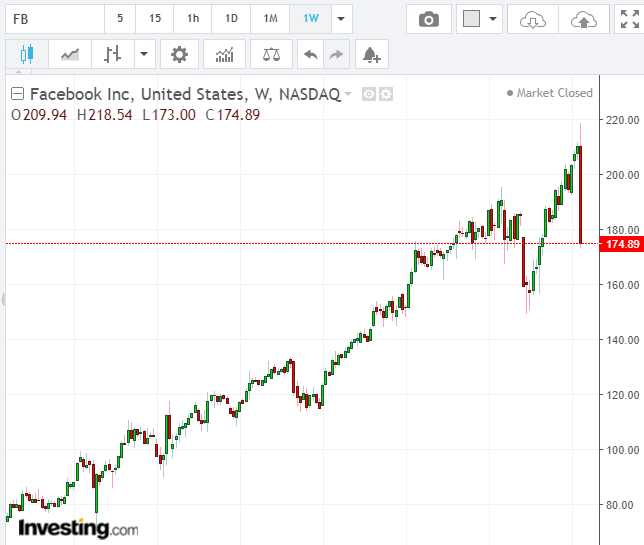The height and width of the screenshot is (545, 644).
Task: Open chart properties gear icon
Action: [x=179, y=55]
